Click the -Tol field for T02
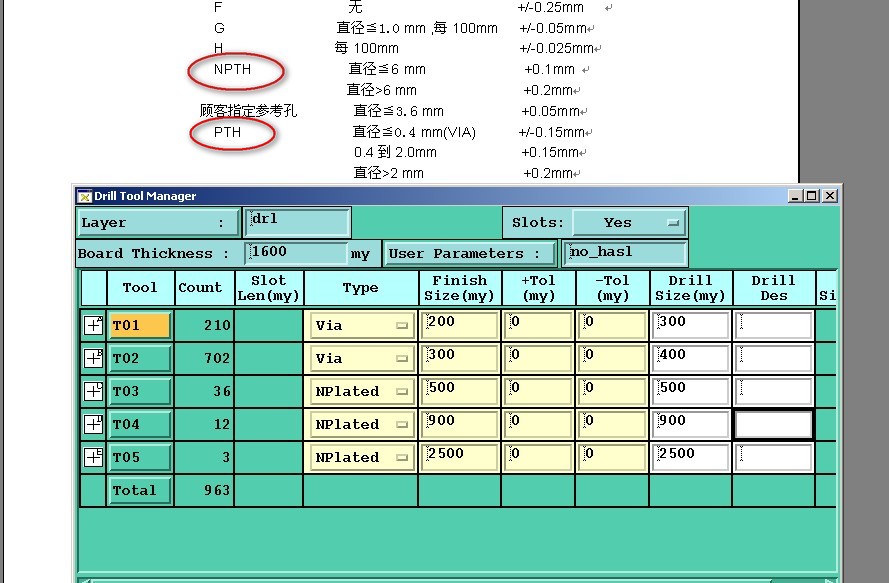This screenshot has height=583, width=889. tap(612, 358)
